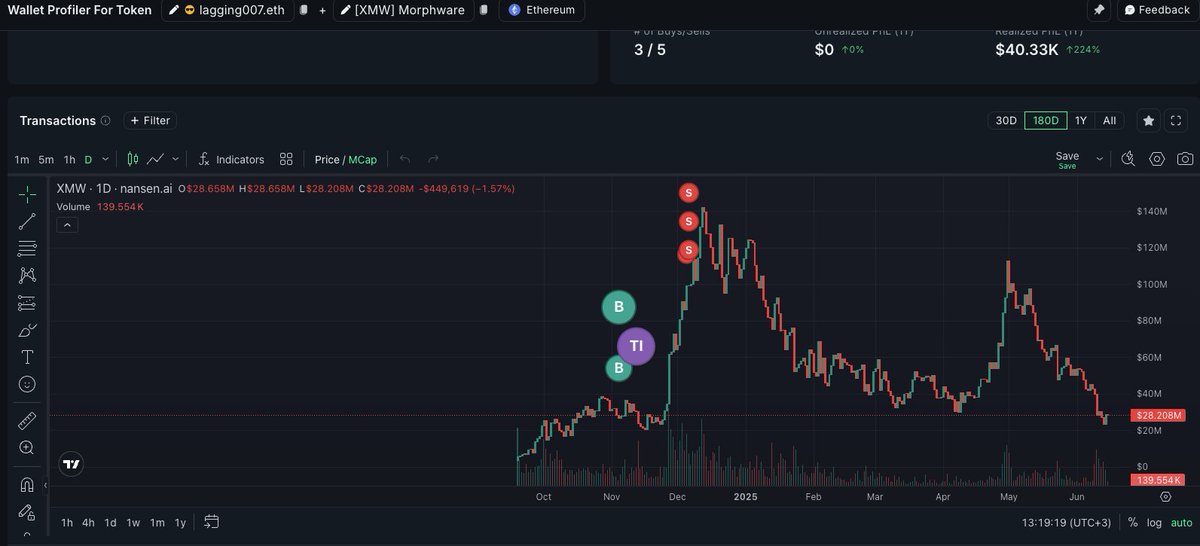
Task: Expand the time interval dropdown arrow
Action: (x=105, y=159)
